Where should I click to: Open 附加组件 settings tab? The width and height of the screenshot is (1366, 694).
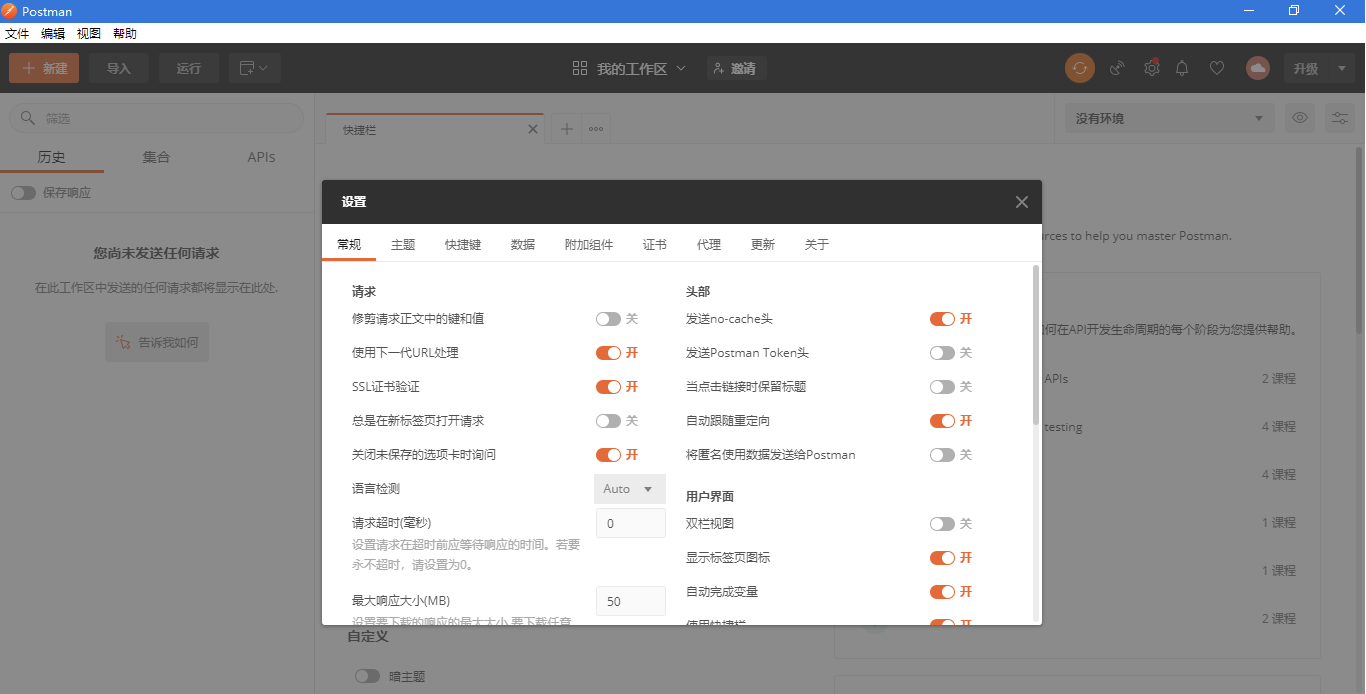(589, 244)
